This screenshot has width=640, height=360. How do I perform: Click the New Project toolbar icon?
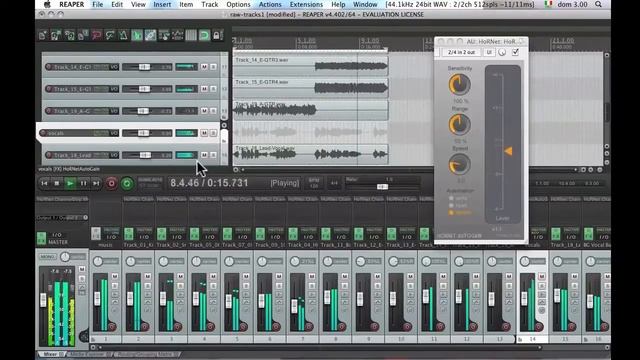(43, 36)
